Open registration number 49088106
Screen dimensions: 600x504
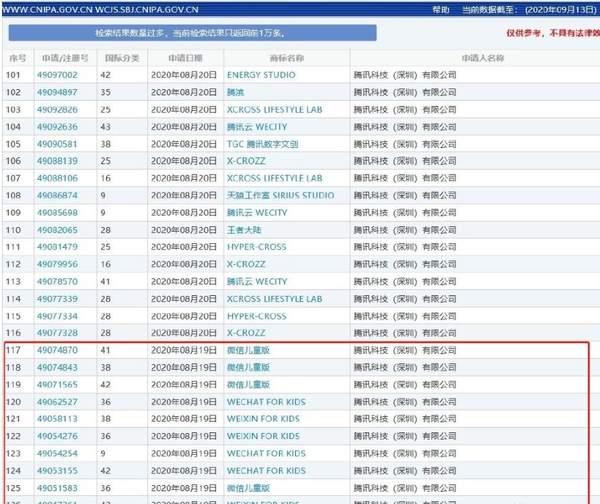coord(57,178)
